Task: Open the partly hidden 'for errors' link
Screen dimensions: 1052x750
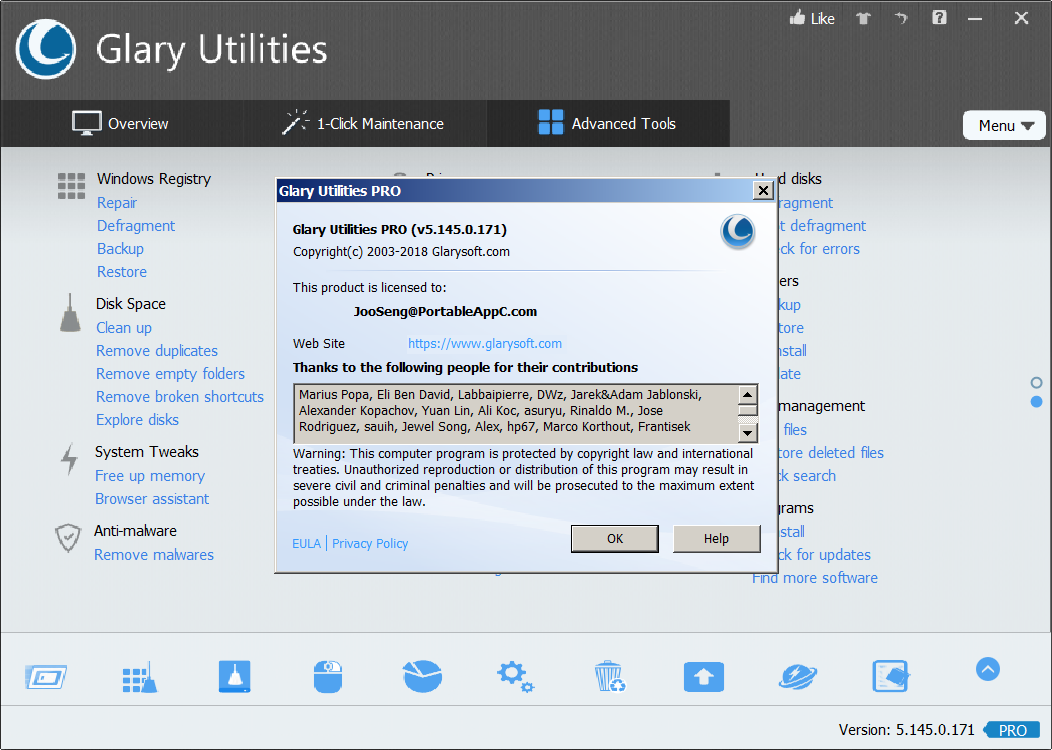Action: (x=819, y=249)
